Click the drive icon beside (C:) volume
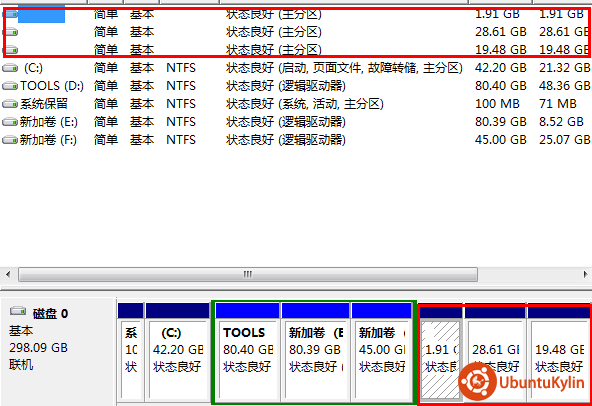592x406 pixels. pyautogui.click(x=10, y=68)
